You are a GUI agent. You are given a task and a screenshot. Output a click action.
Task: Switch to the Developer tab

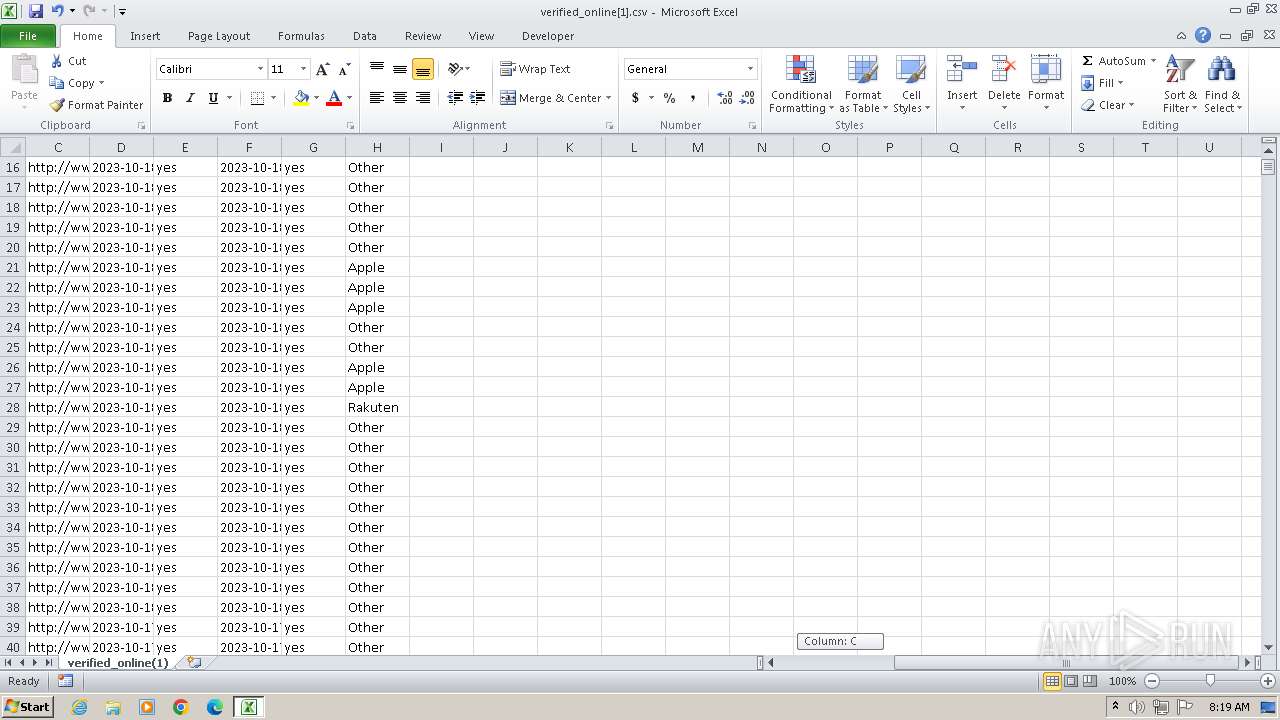548,36
